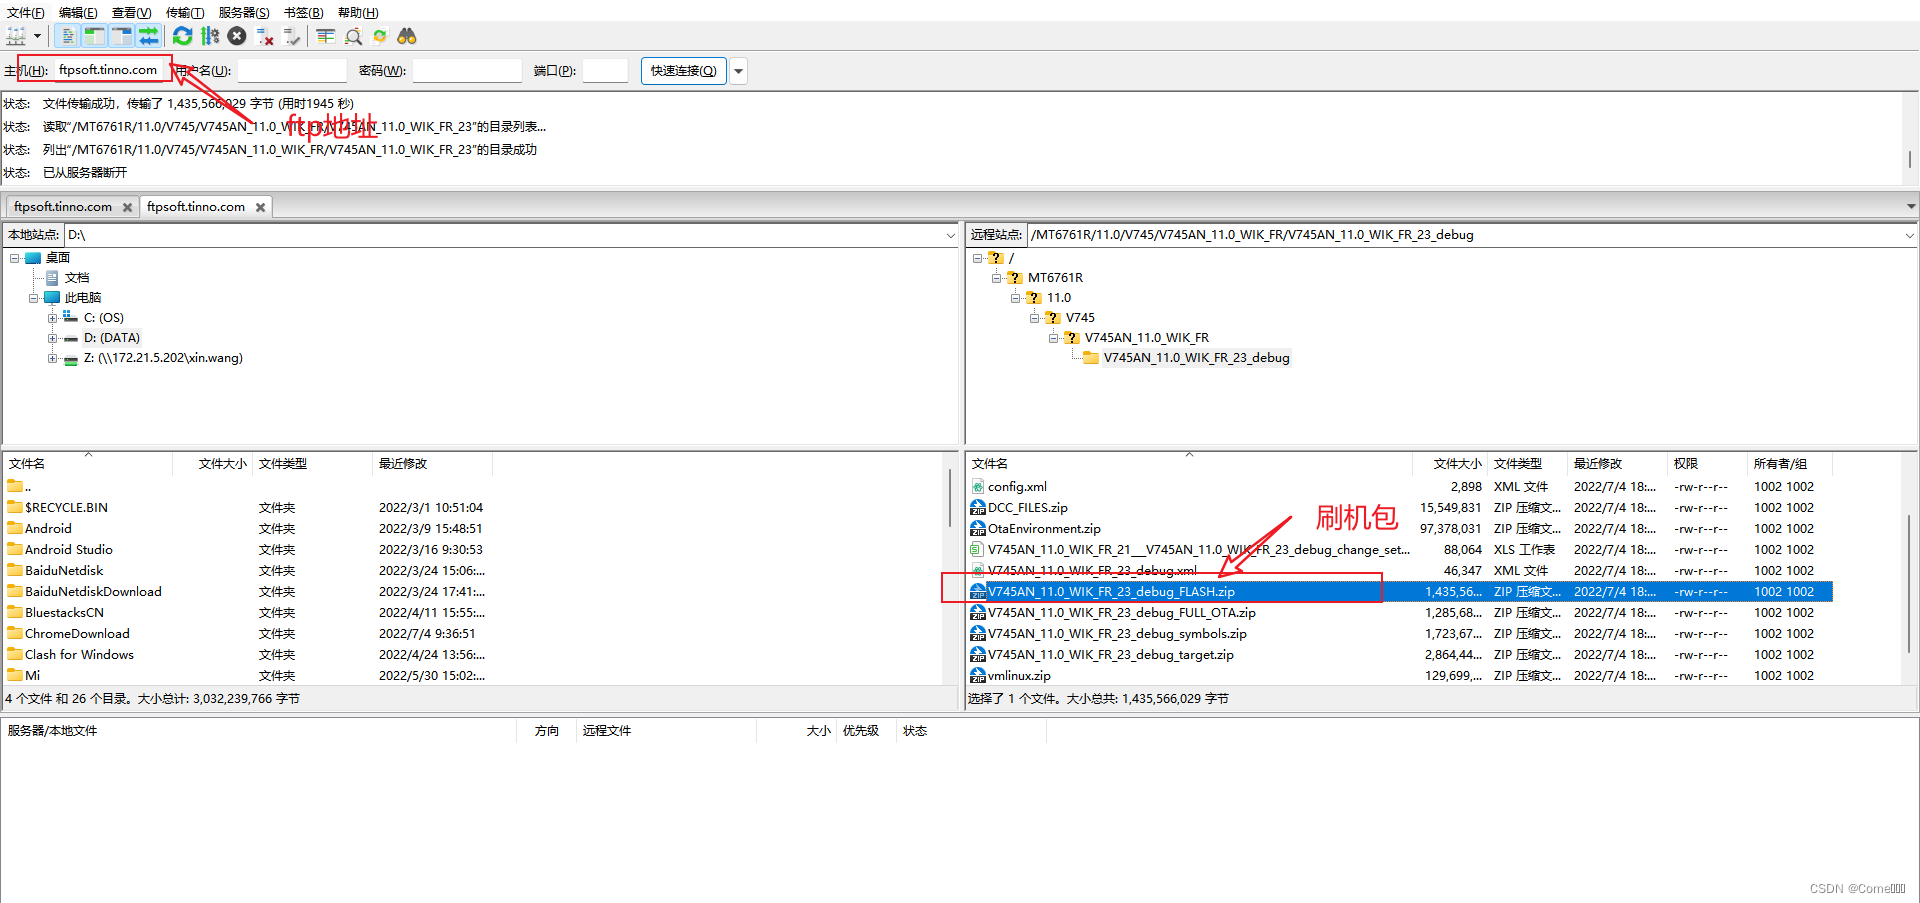
Task: Refresh the file and folder lists
Action: (182, 36)
